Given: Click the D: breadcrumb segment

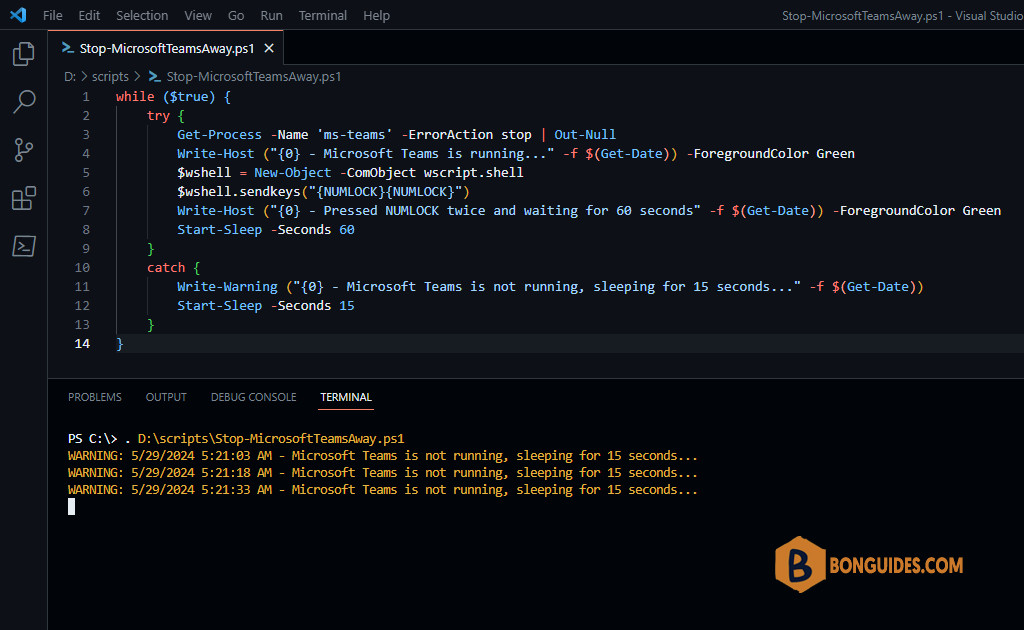Looking at the screenshot, I should click(x=70, y=76).
